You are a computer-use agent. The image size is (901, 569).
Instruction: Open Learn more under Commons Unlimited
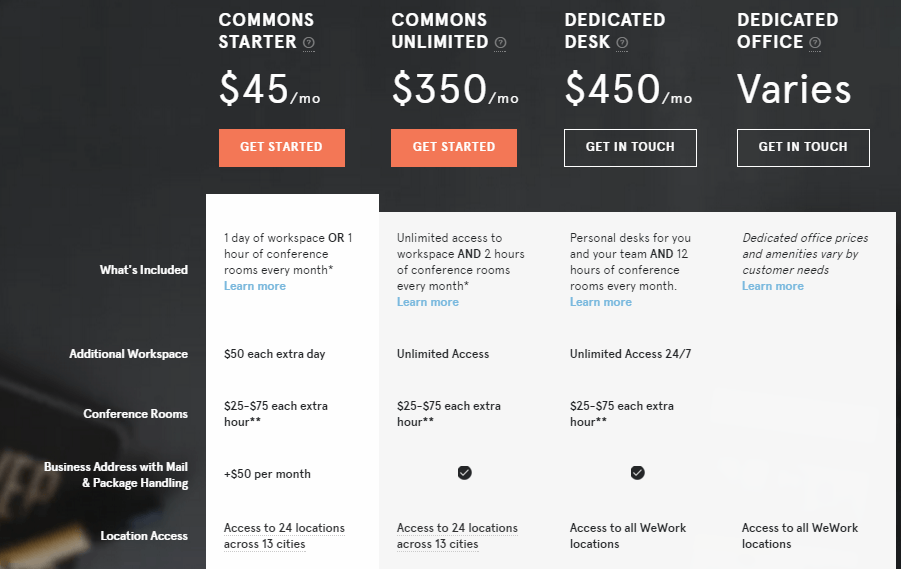428,302
